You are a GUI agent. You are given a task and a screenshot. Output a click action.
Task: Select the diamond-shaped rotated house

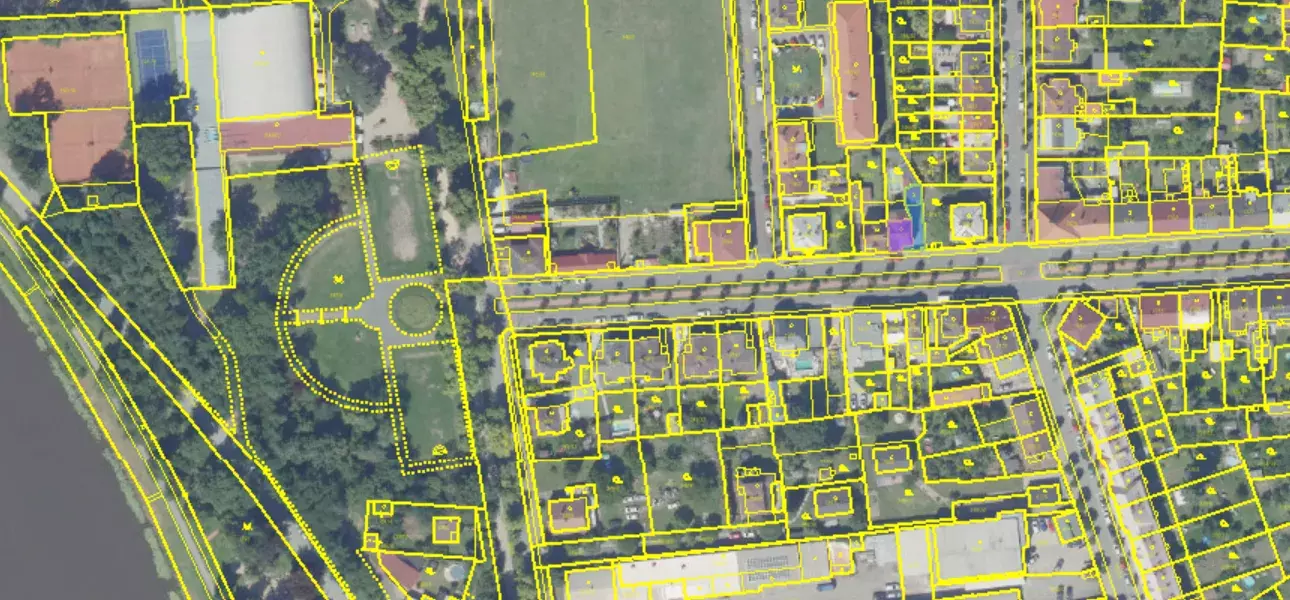tap(1081, 324)
